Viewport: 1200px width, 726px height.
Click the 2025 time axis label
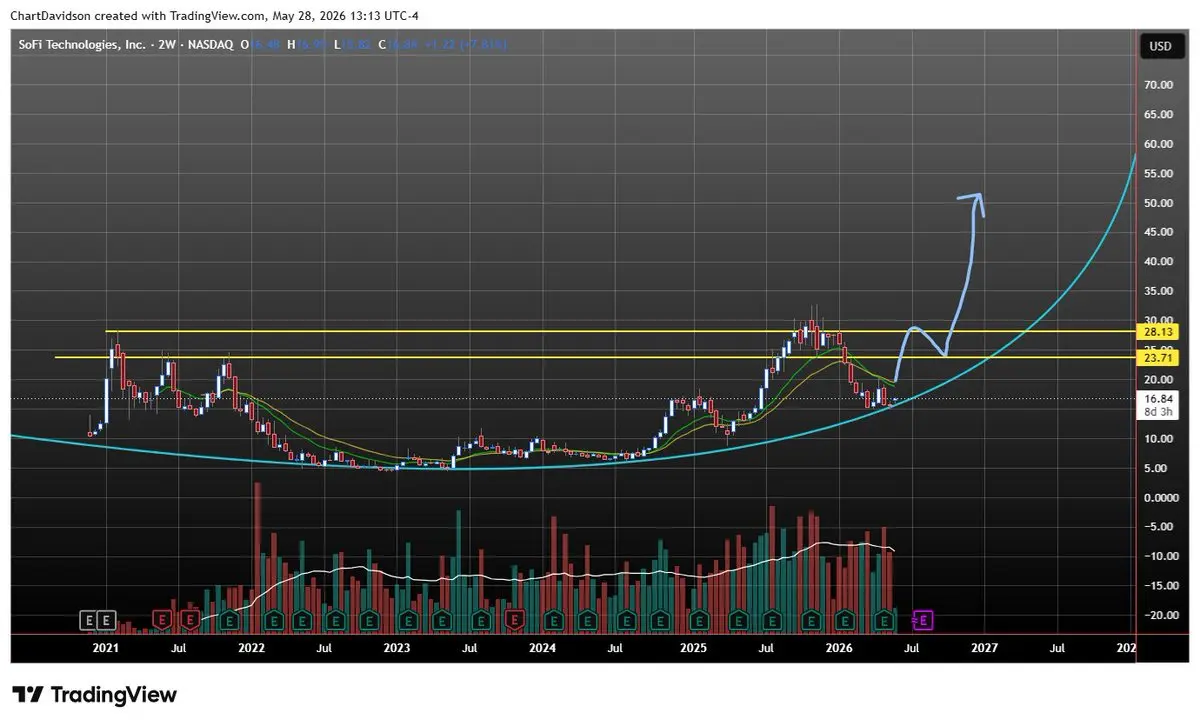pyautogui.click(x=693, y=648)
